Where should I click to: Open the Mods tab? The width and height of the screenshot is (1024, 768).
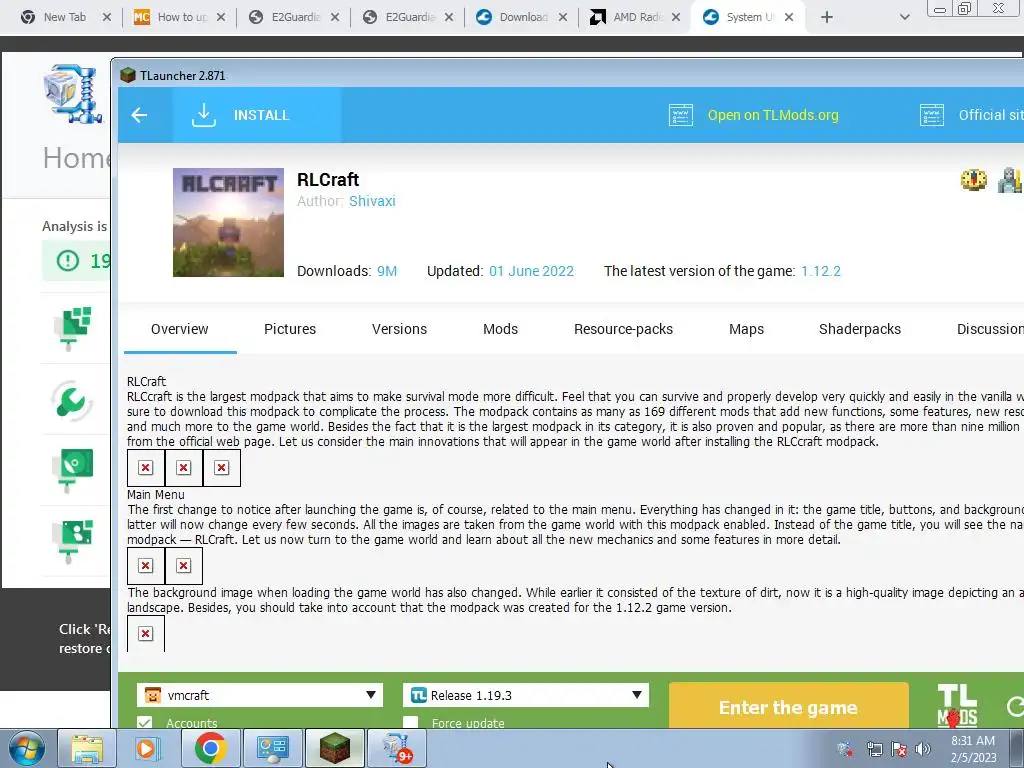click(x=500, y=329)
